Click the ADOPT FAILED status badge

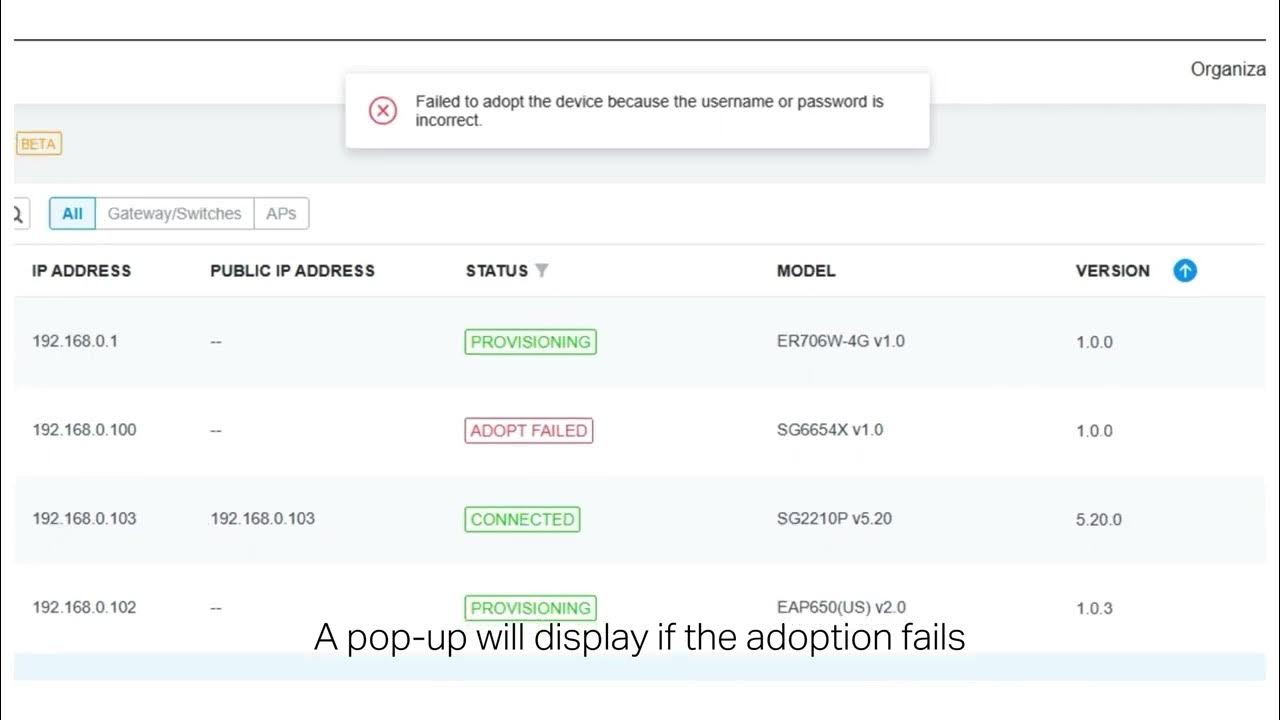(529, 431)
